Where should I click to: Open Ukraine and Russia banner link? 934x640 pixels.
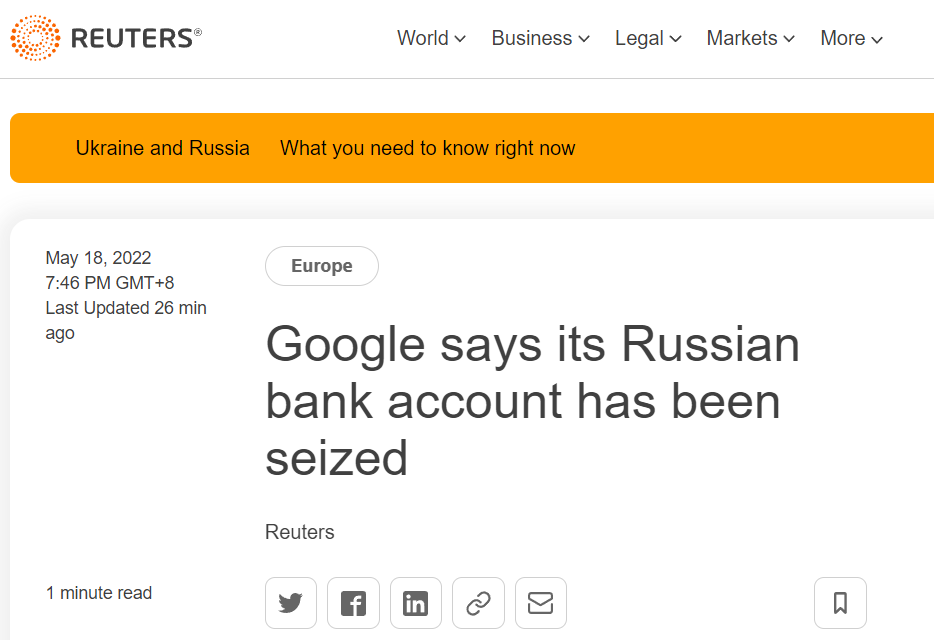(163, 148)
